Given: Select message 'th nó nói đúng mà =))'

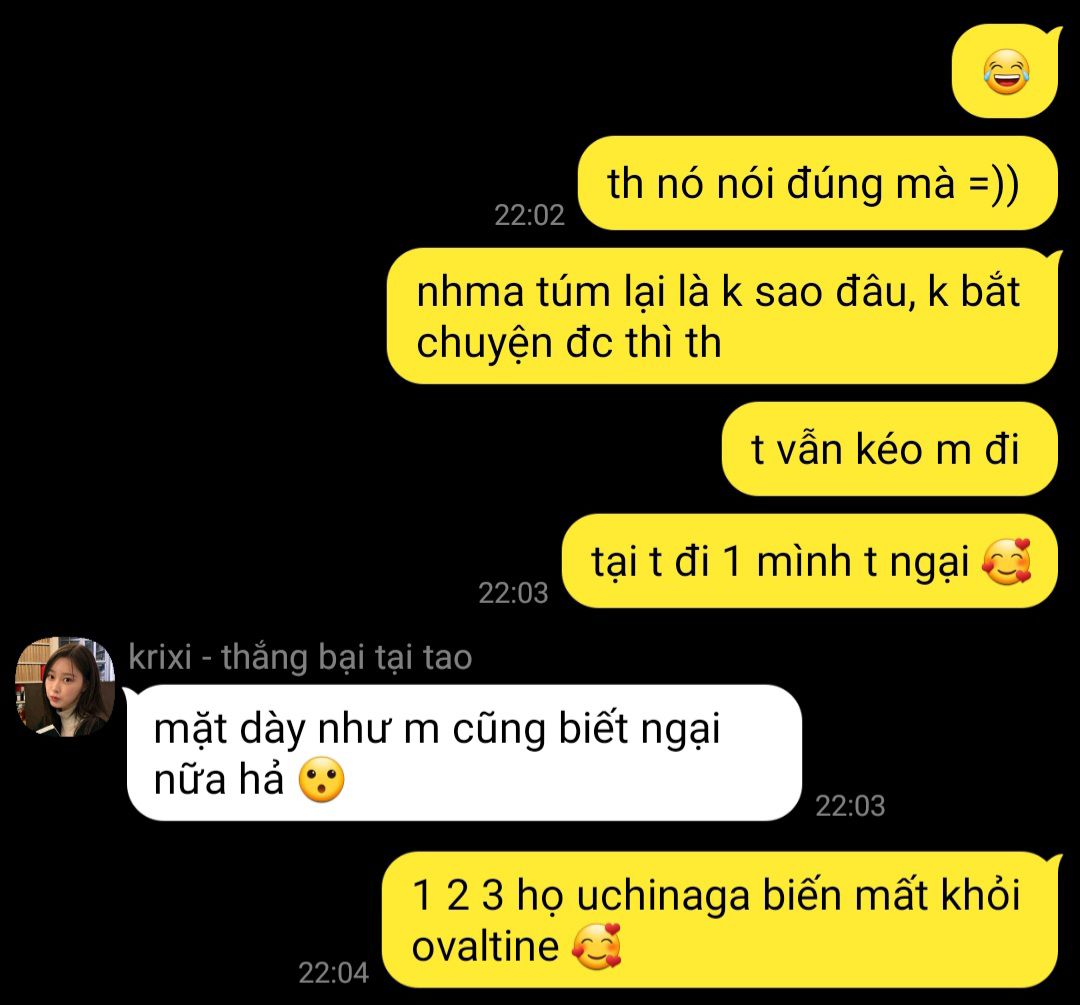Looking at the screenshot, I should click(x=817, y=183).
